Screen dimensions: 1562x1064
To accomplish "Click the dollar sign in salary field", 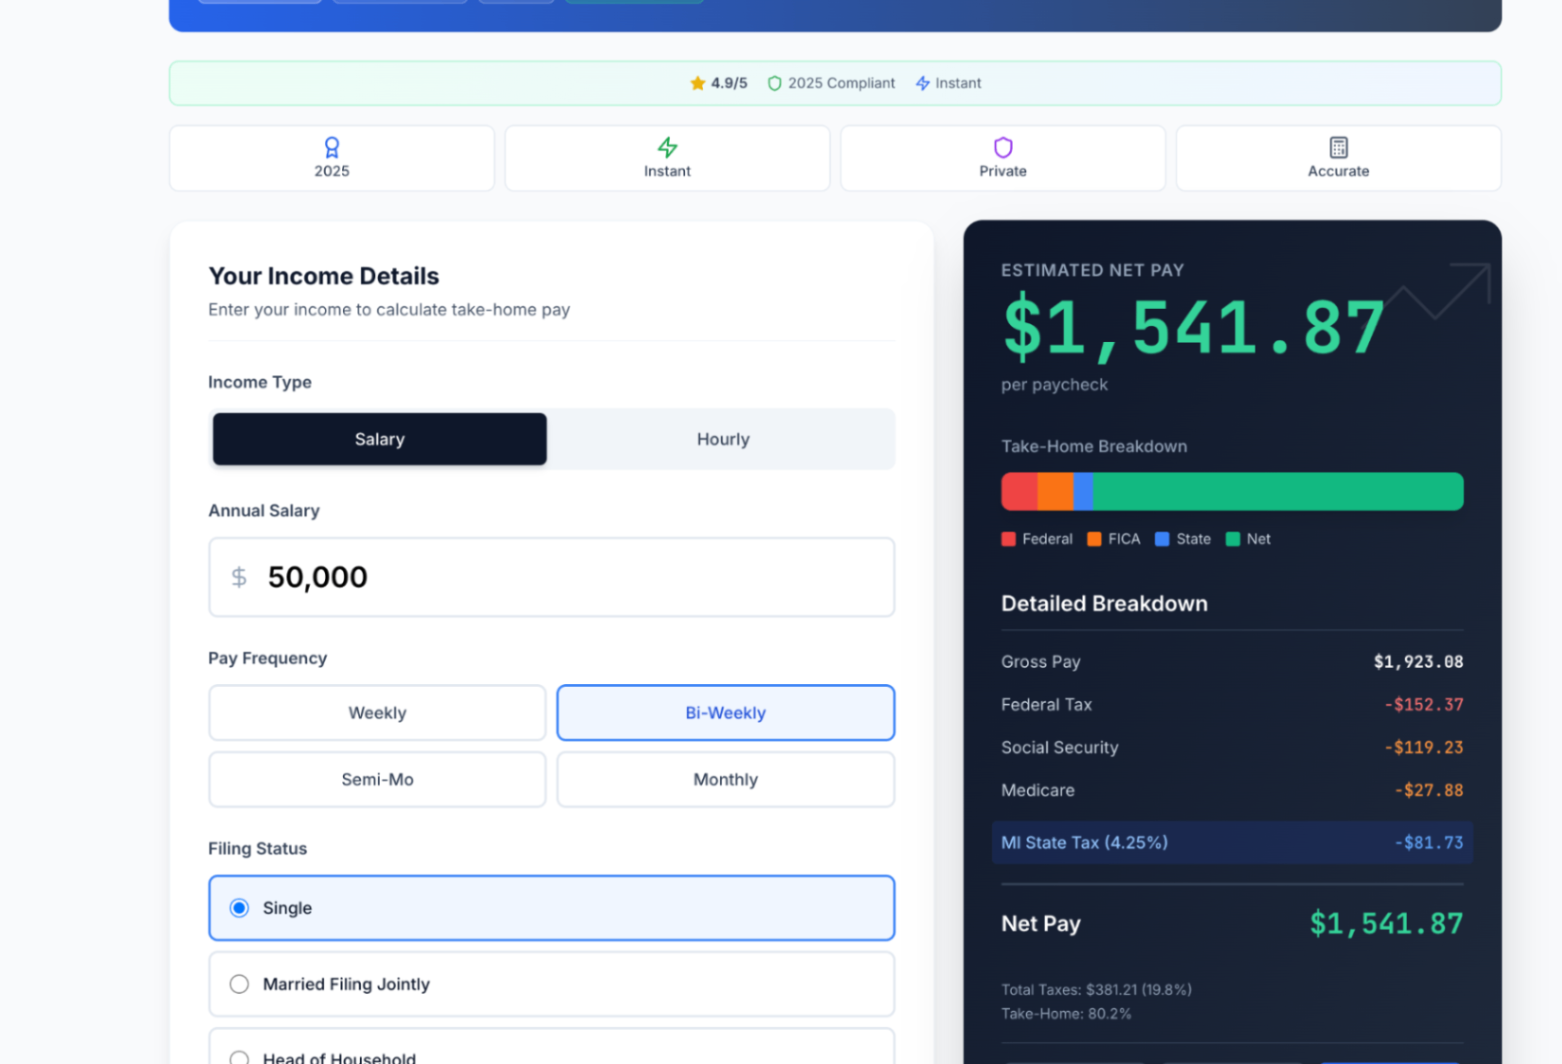I will point(239,577).
